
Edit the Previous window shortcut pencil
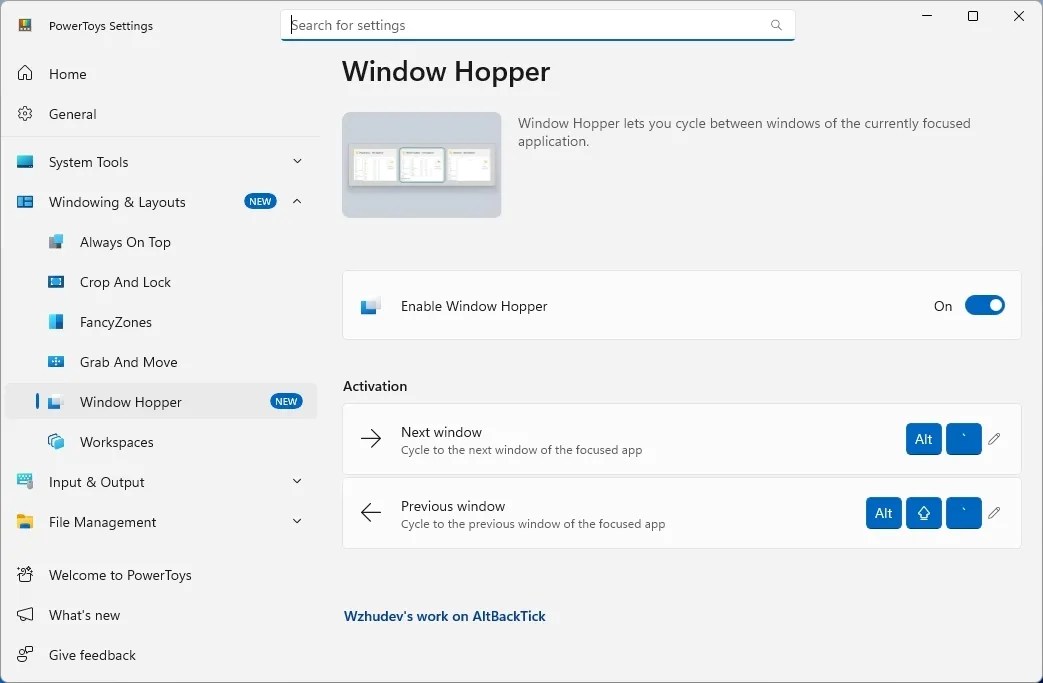(994, 513)
